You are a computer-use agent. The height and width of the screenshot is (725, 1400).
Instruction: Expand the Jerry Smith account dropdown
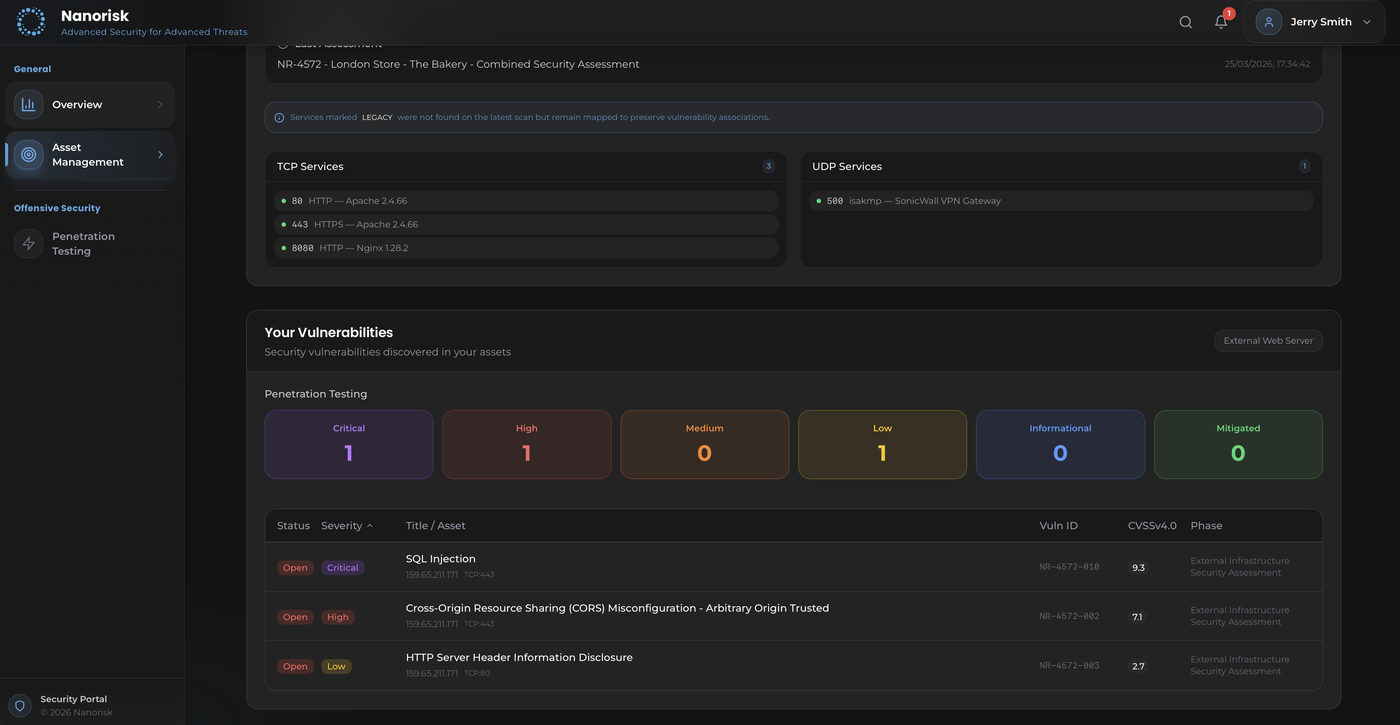[x=1367, y=22]
